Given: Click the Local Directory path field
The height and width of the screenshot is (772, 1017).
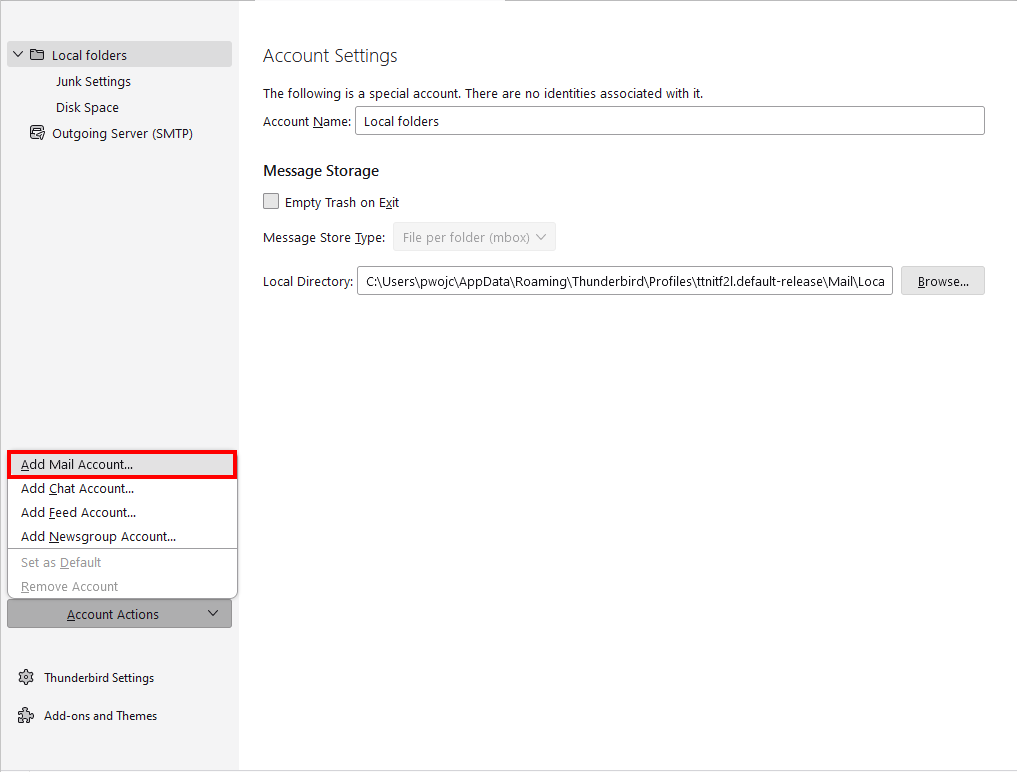Looking at the screenshot, I should pos(624,282).
